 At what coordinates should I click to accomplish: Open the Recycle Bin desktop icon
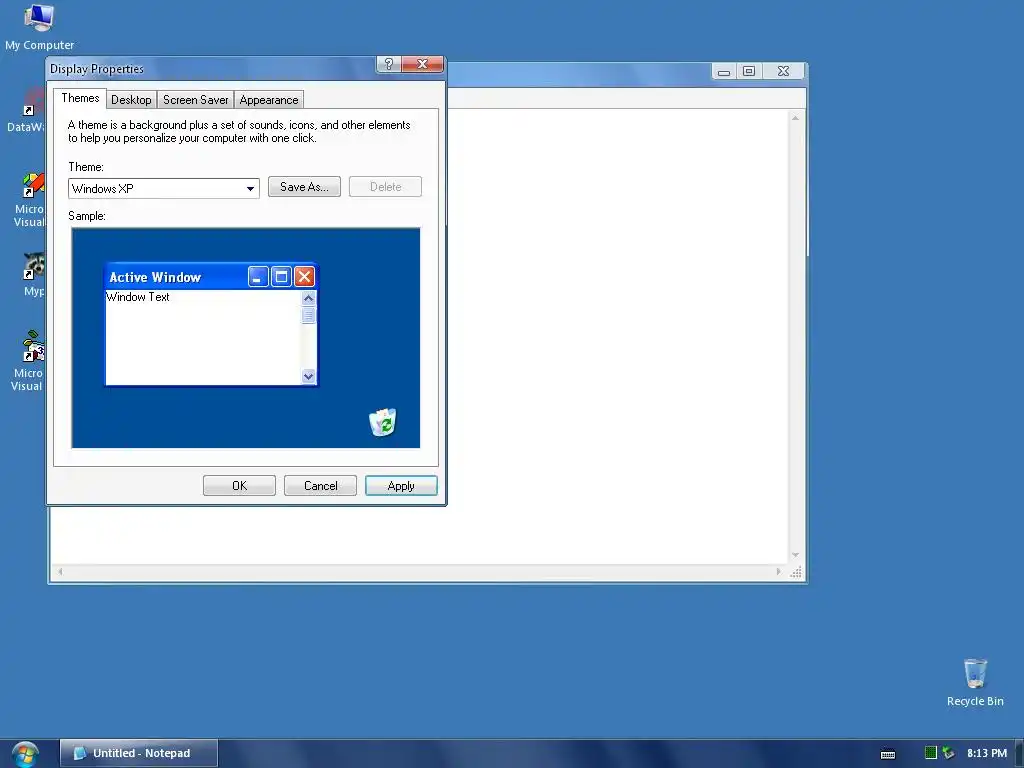point(974,682)
